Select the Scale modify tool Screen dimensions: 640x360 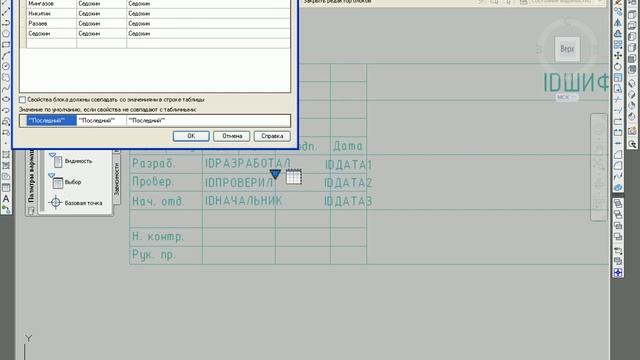pyautogui.click(x=618, y=78)
